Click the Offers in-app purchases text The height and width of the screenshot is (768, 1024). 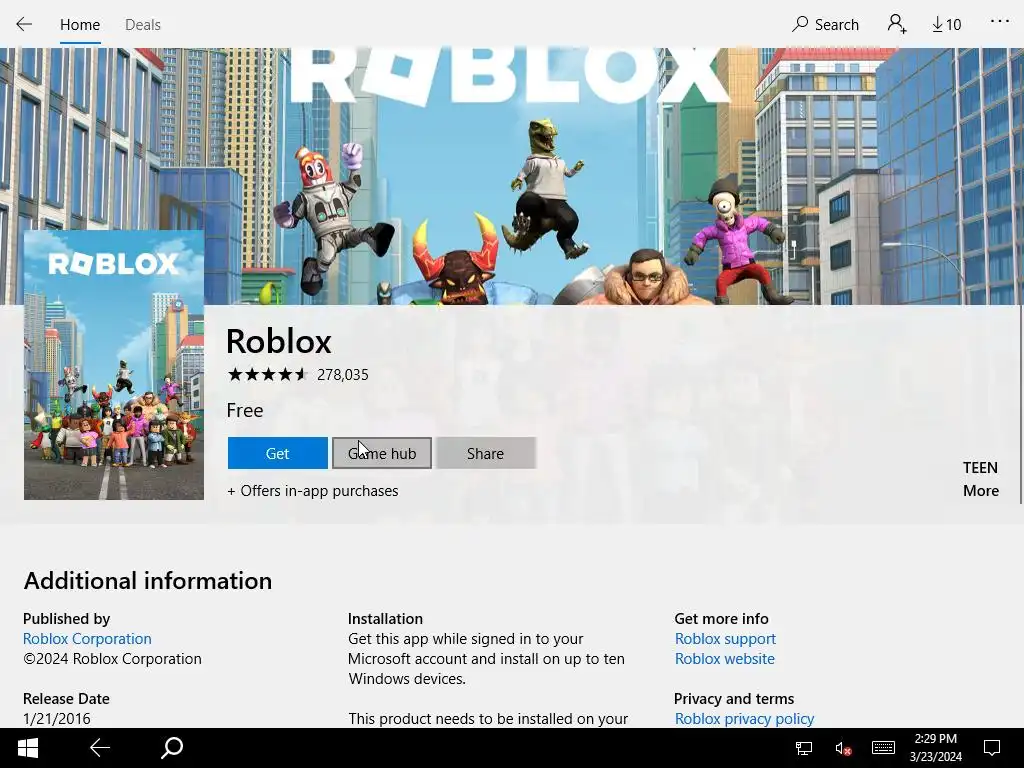pyautogui.click(x=313, y=490)
